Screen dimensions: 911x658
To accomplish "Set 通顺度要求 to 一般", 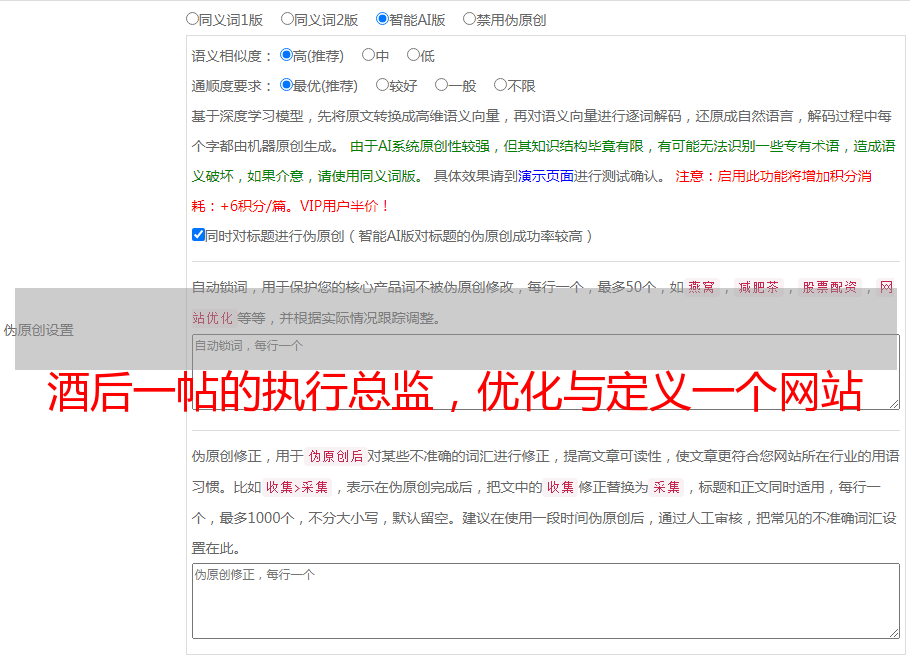I will [x=442, y=85].
